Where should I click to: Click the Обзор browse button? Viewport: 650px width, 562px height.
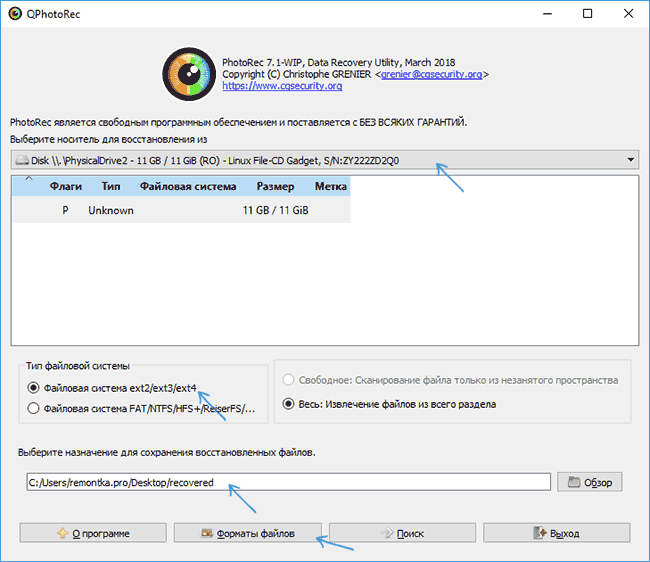(x=589, y=482)
